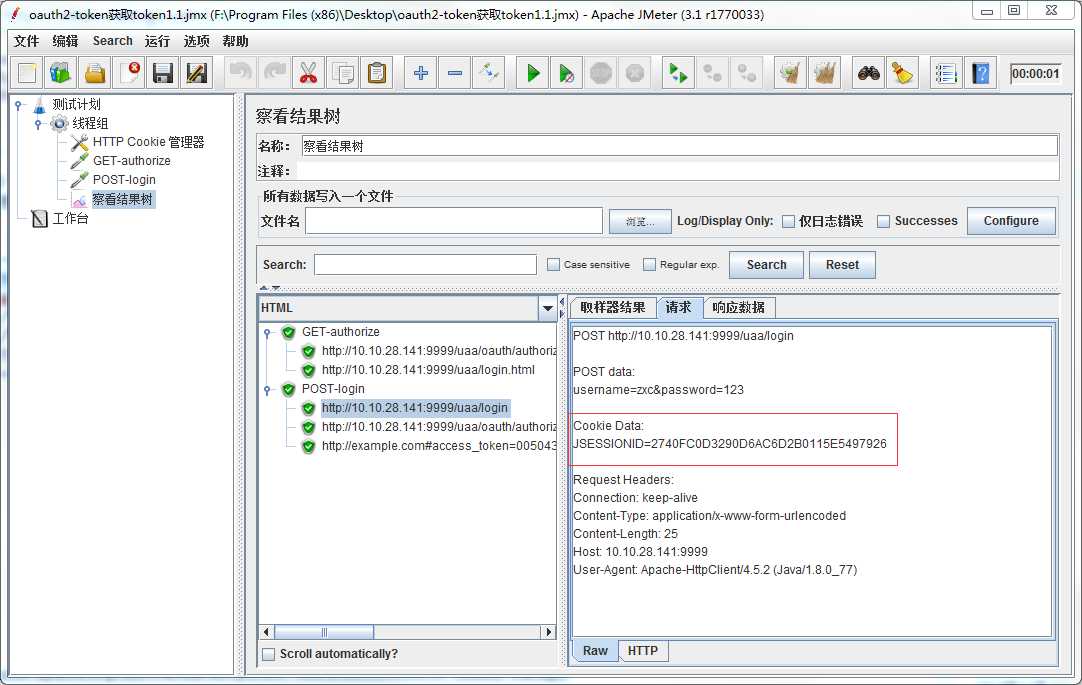
Task: Click the 名称 name input field
Action: tap(680, 146)
